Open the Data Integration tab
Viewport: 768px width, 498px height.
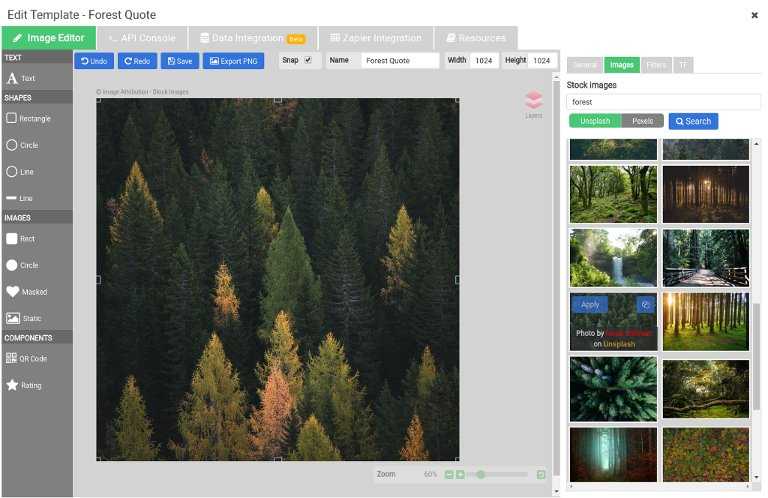tap(252, 38)
